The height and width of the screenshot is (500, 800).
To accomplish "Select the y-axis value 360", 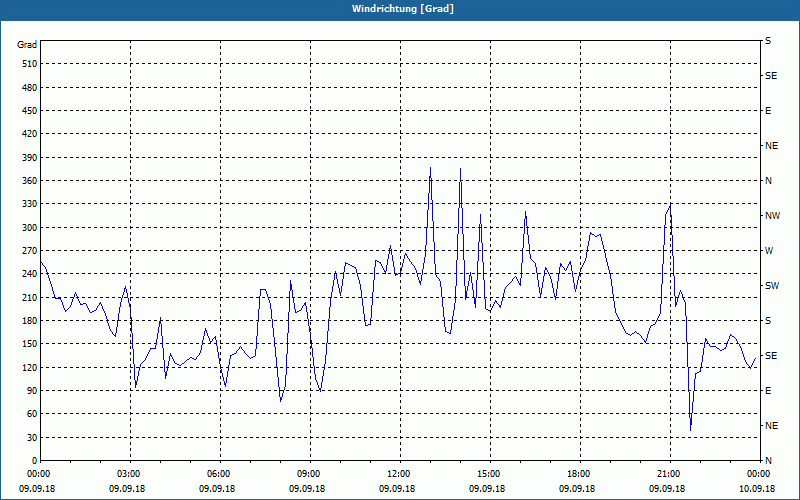I will tap(30, 181).
